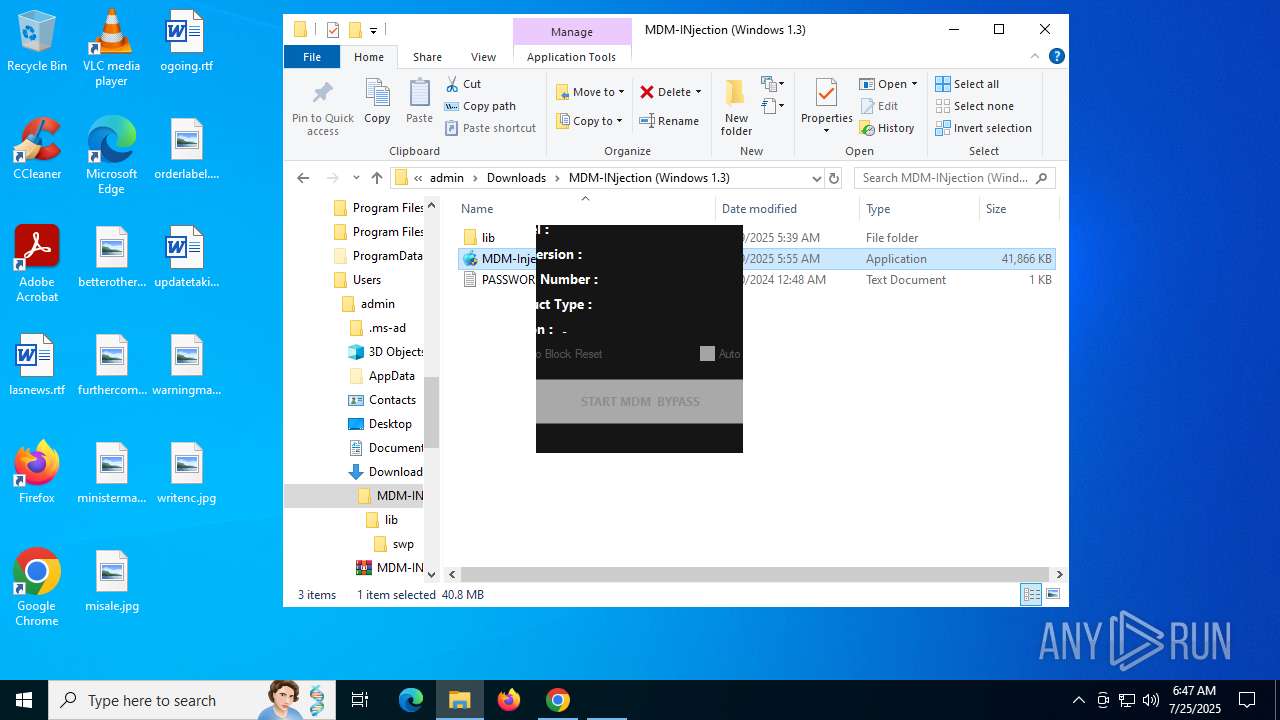Select 3D Objects in navigation tree
The image size is (1280, 720).
click(396, 352)
